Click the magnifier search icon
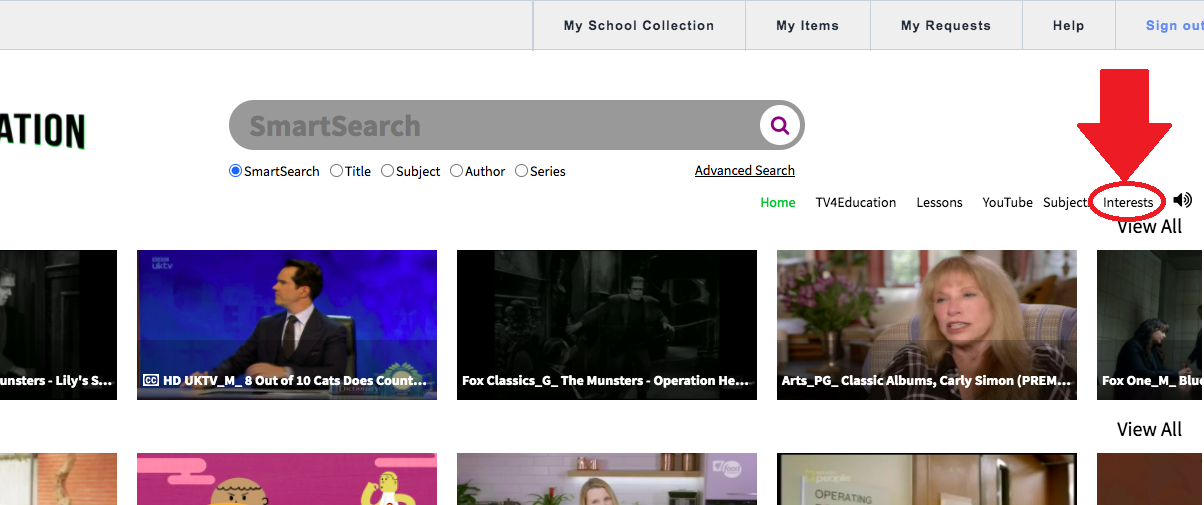1204x505 pixels. (x=780, y=126)
